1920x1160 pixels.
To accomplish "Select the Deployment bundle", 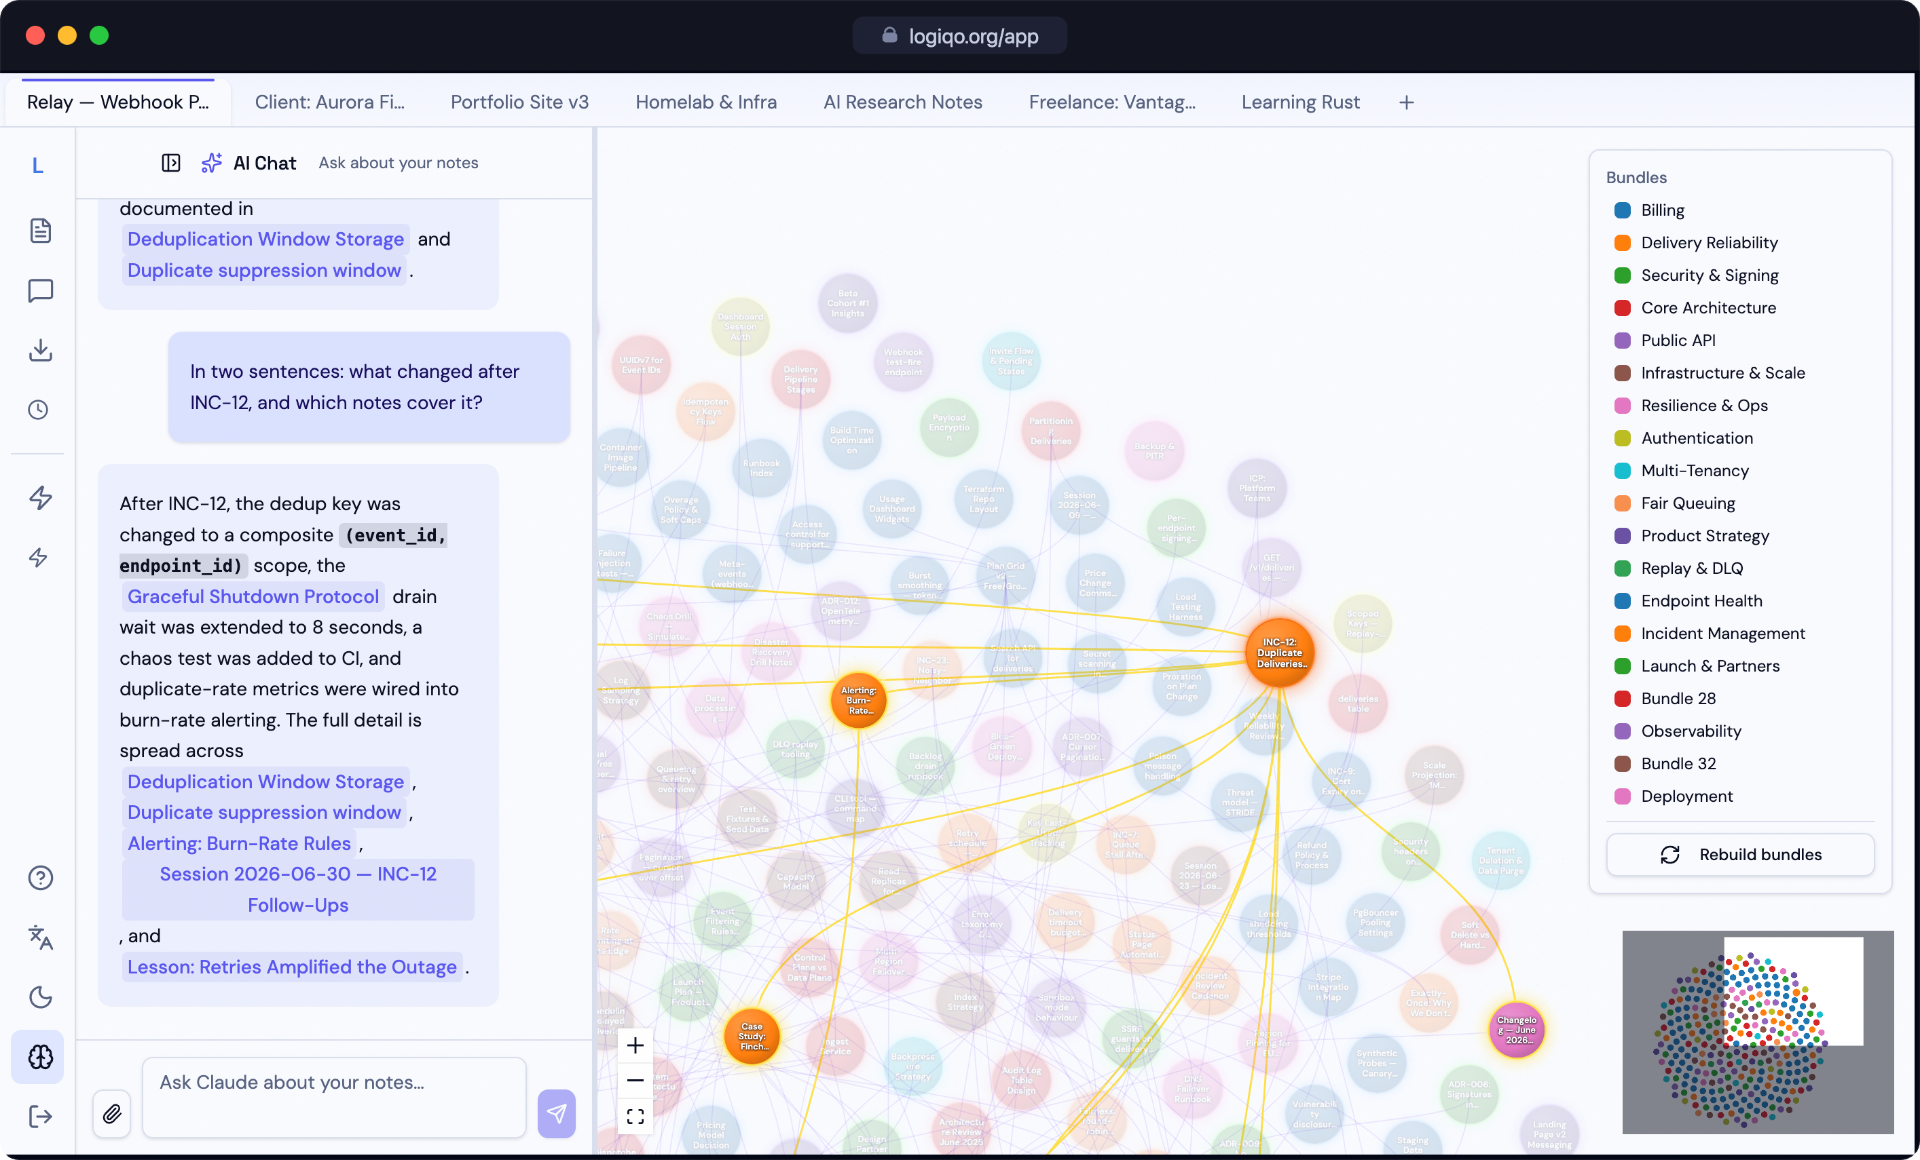I will click(1687, 796).
